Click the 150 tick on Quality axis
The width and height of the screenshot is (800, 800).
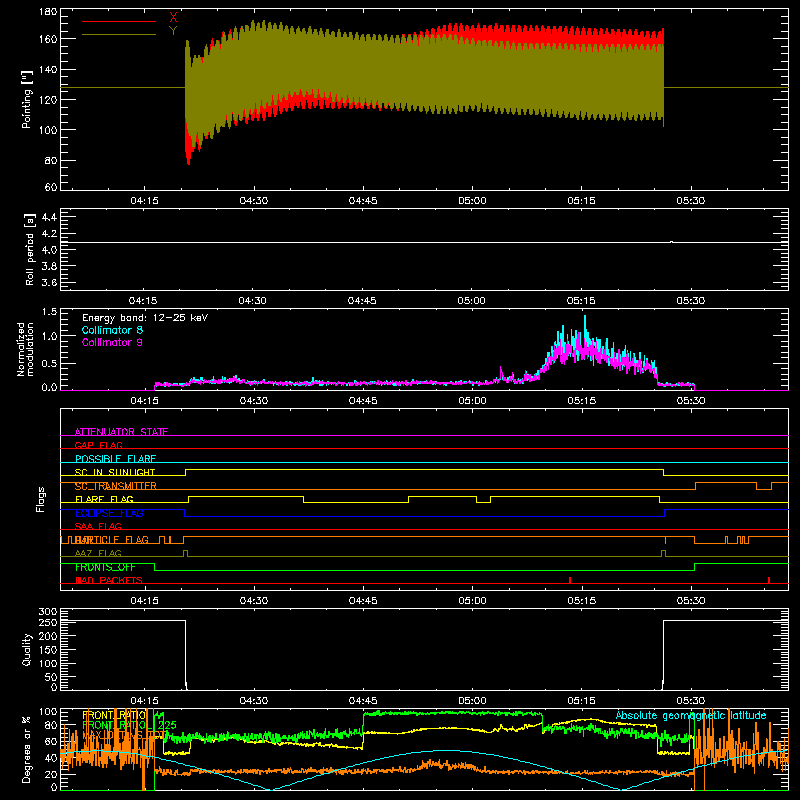[47, 650]
